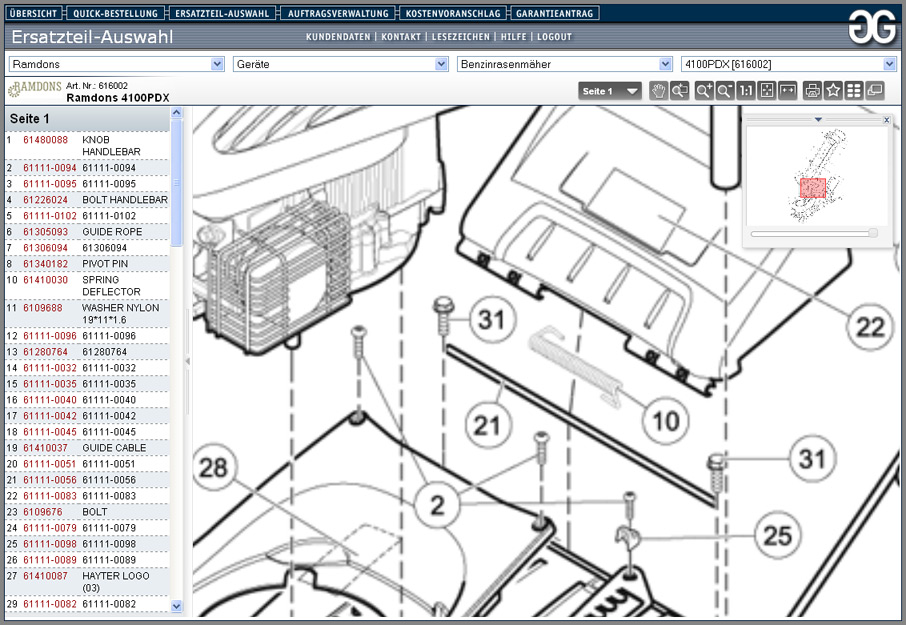Select callout 31 directly above callout 21
Screen dimensions: 906x625
click(x=491, y=319)
